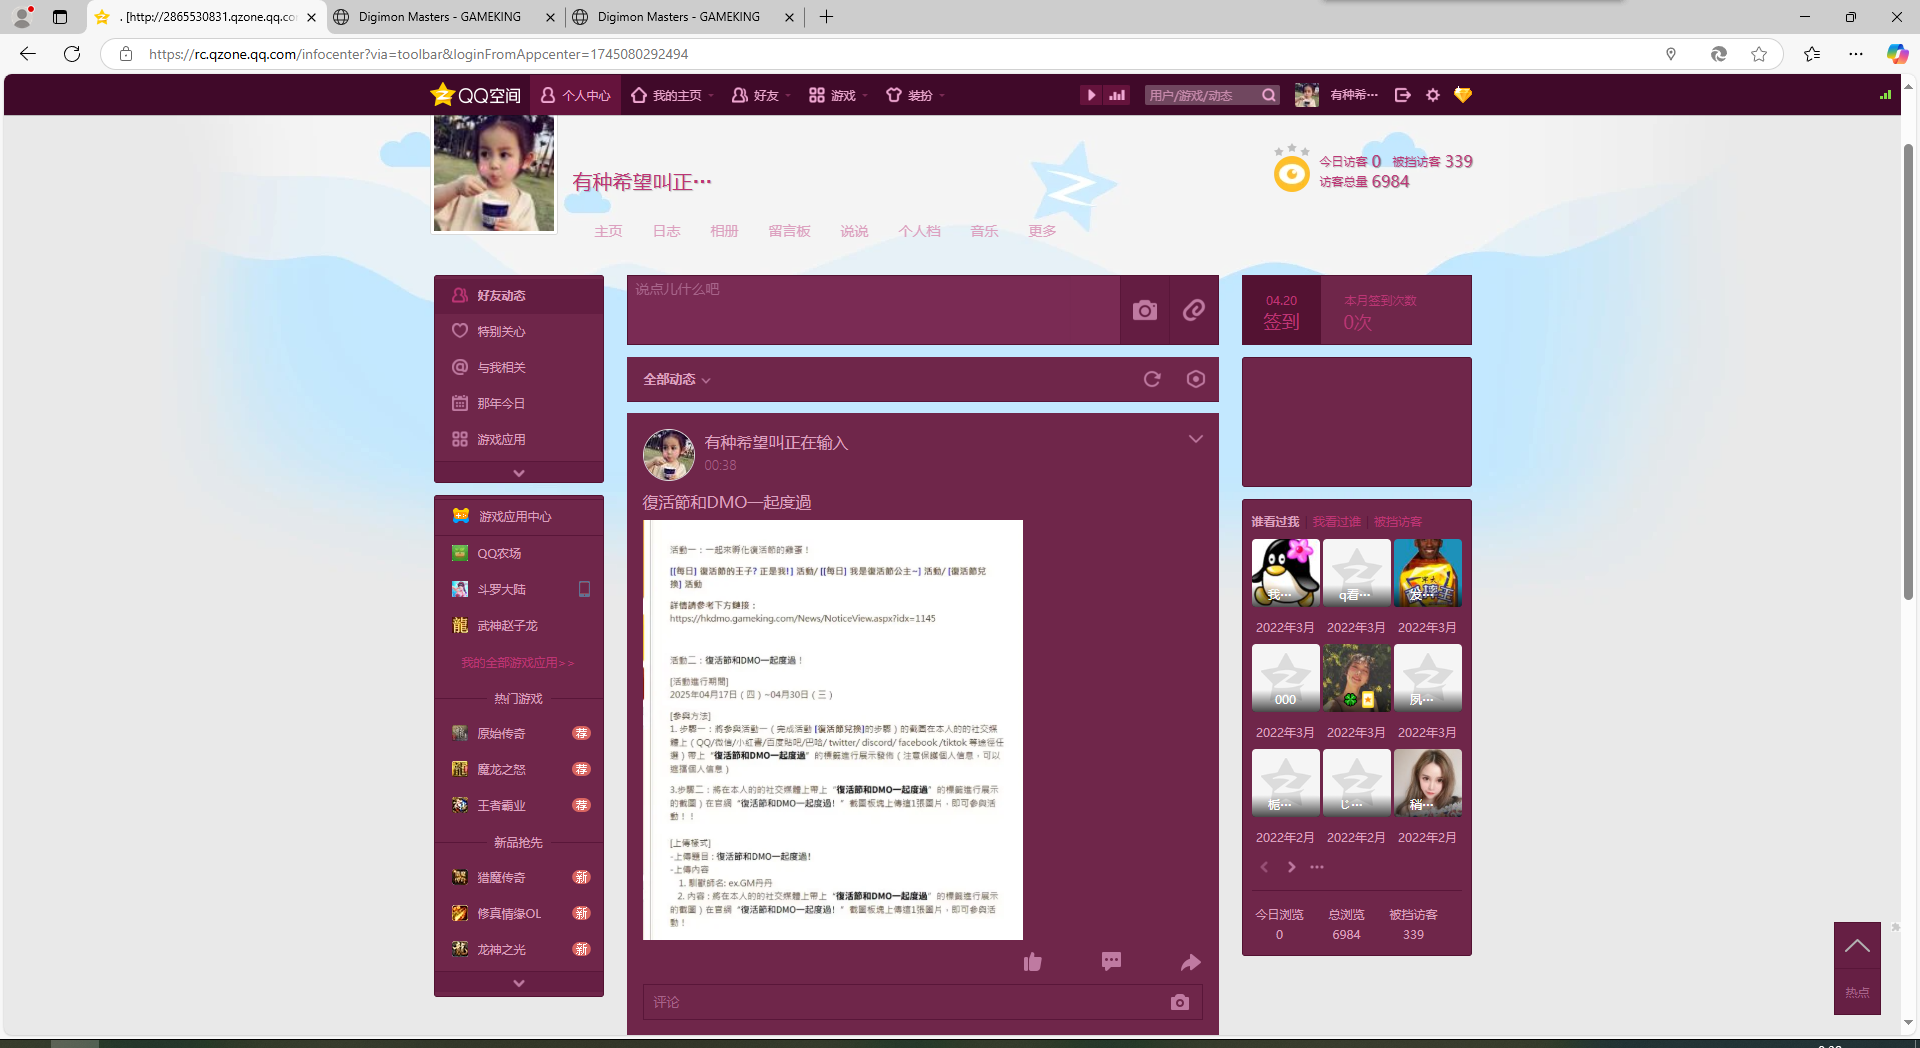
Task: Select 与我相关 in sidebar
Action: pyautogui.click(x=519, y=367)
